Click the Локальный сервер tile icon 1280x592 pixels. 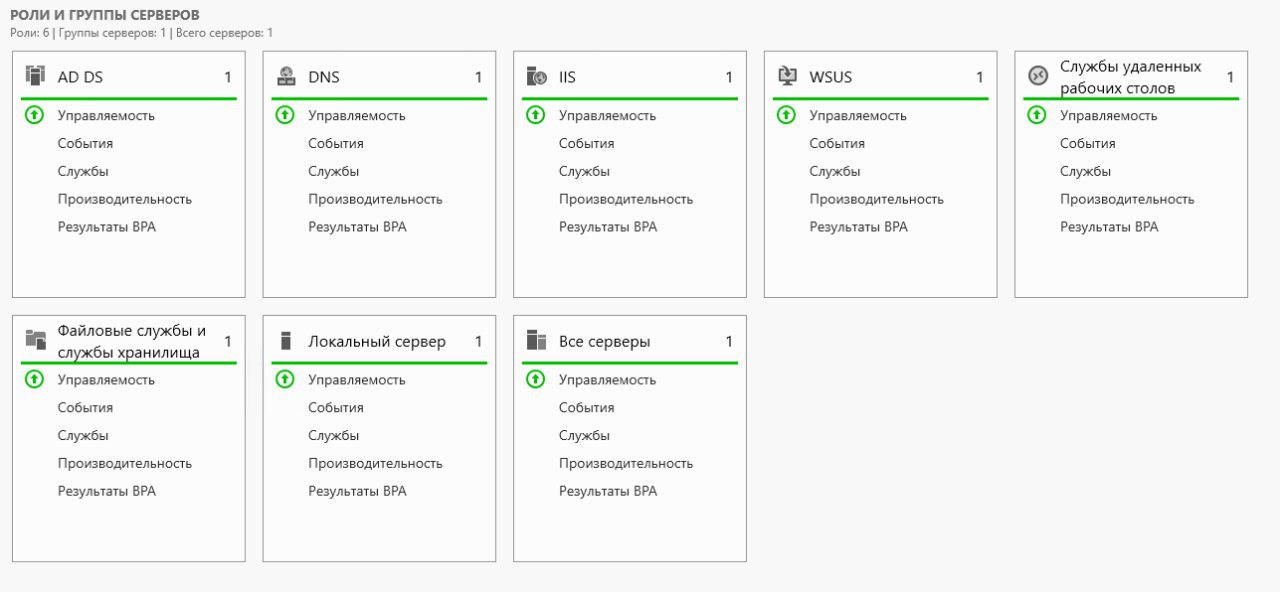tap(286, 340)
